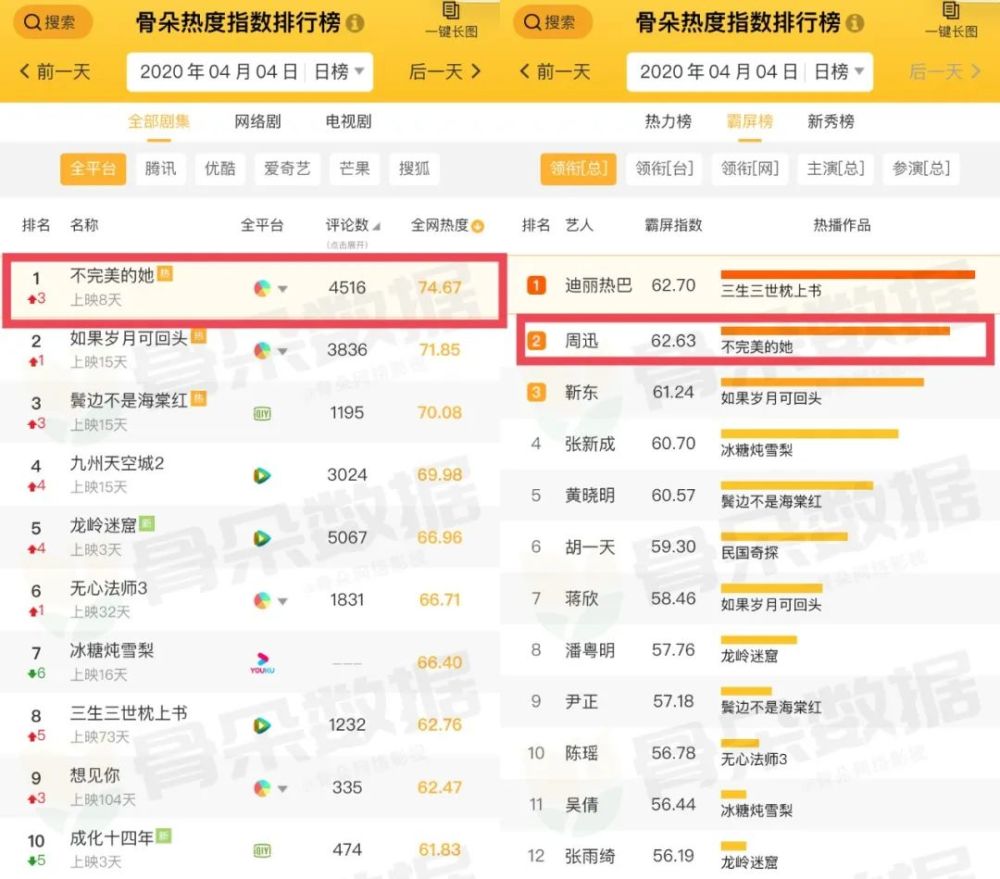This screenshot has height=879, width=1000.
Task: Select the 爱奇艺 platform filter
Action: coord(287,169)
